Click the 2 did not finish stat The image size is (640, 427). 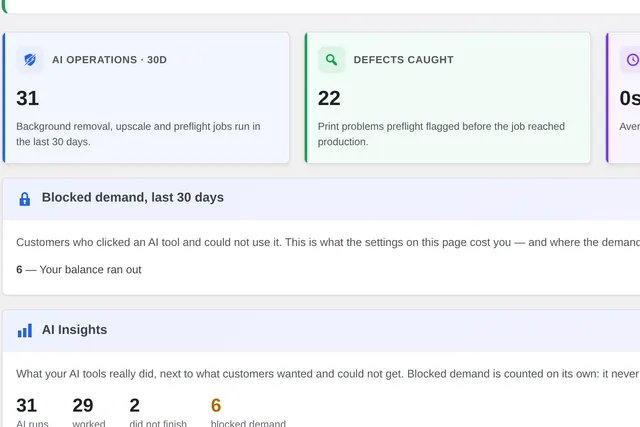pyautogui.click(x=158, y=412)
